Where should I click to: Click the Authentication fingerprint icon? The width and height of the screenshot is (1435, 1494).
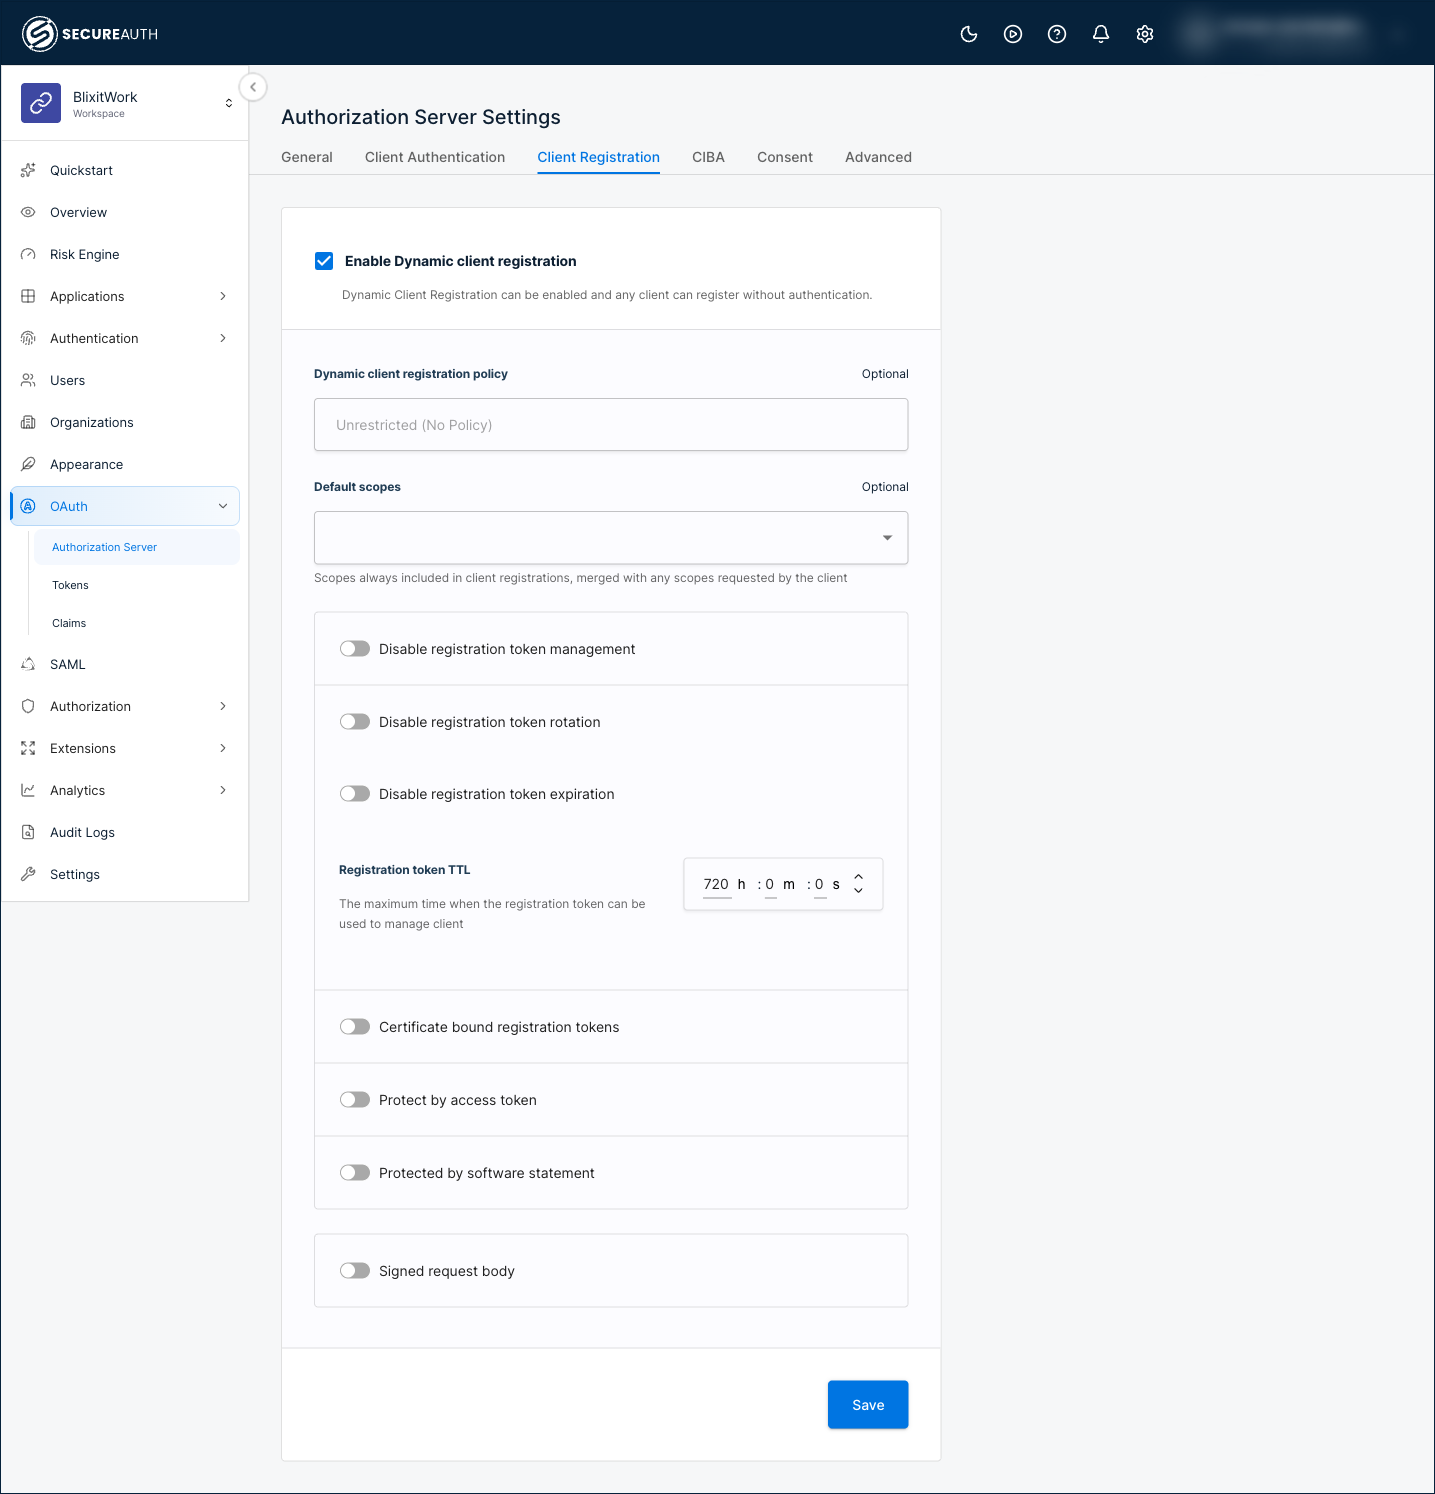click(28, 338)
